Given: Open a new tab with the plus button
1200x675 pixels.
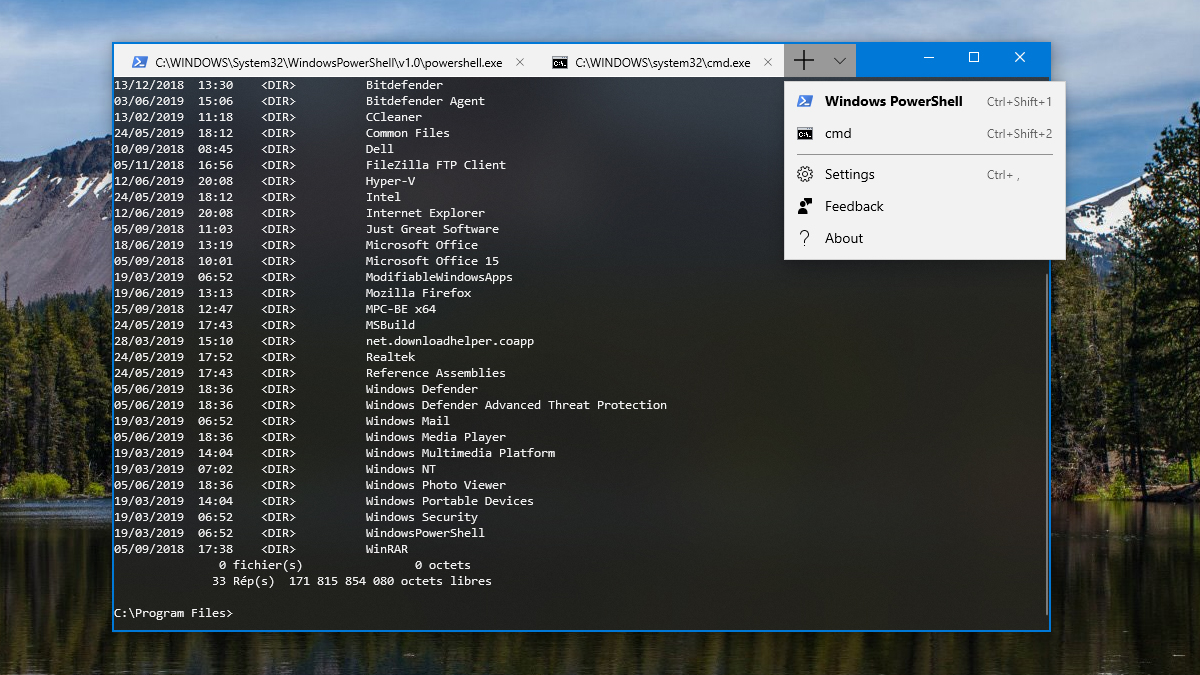Looking at the screenshot, I should (x=804, y=61).
